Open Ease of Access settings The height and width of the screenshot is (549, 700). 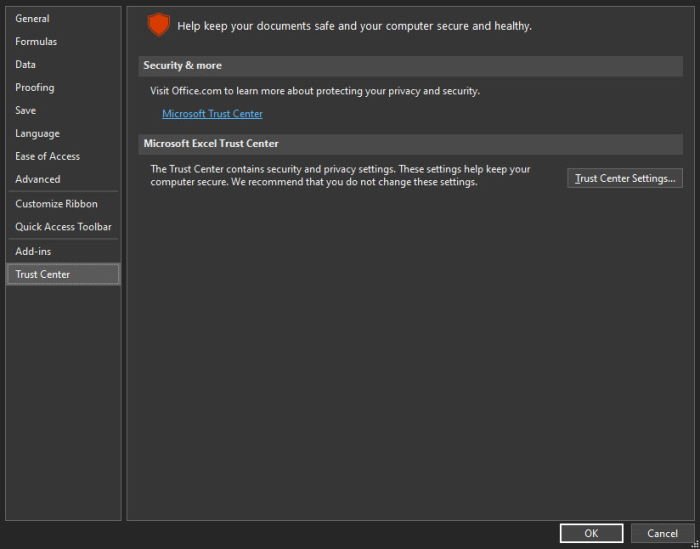(47, 157)
